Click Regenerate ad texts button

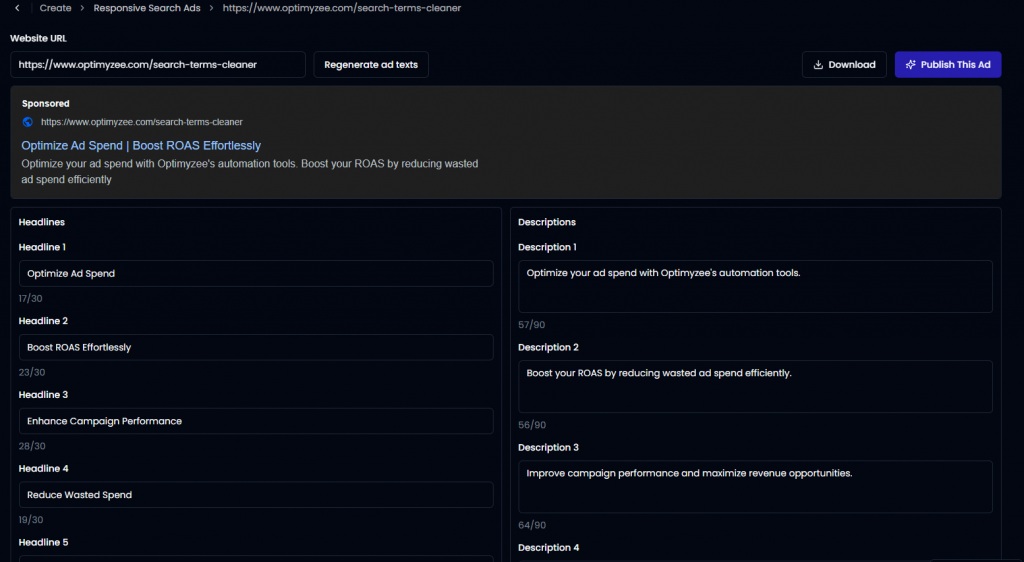(x=371, y=65)
